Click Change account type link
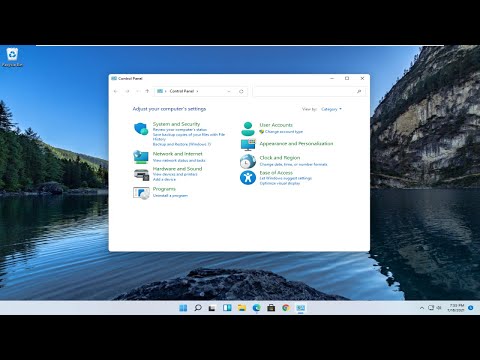 coord(284,132)
